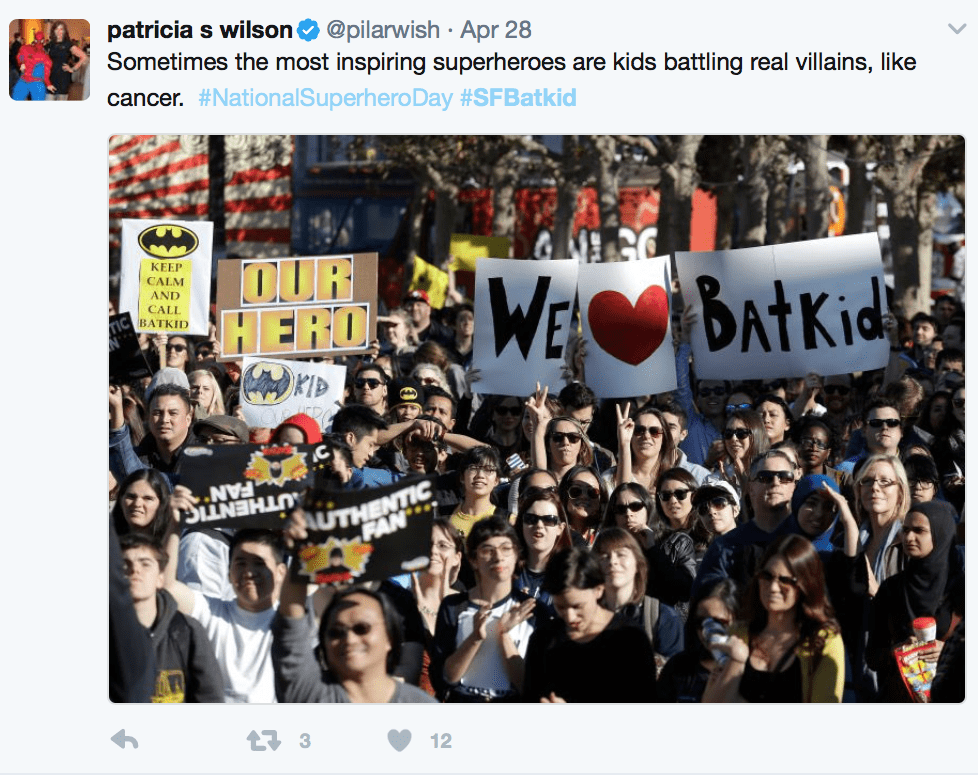
Task: View the retweet count of 3
Action: point(304,741)
